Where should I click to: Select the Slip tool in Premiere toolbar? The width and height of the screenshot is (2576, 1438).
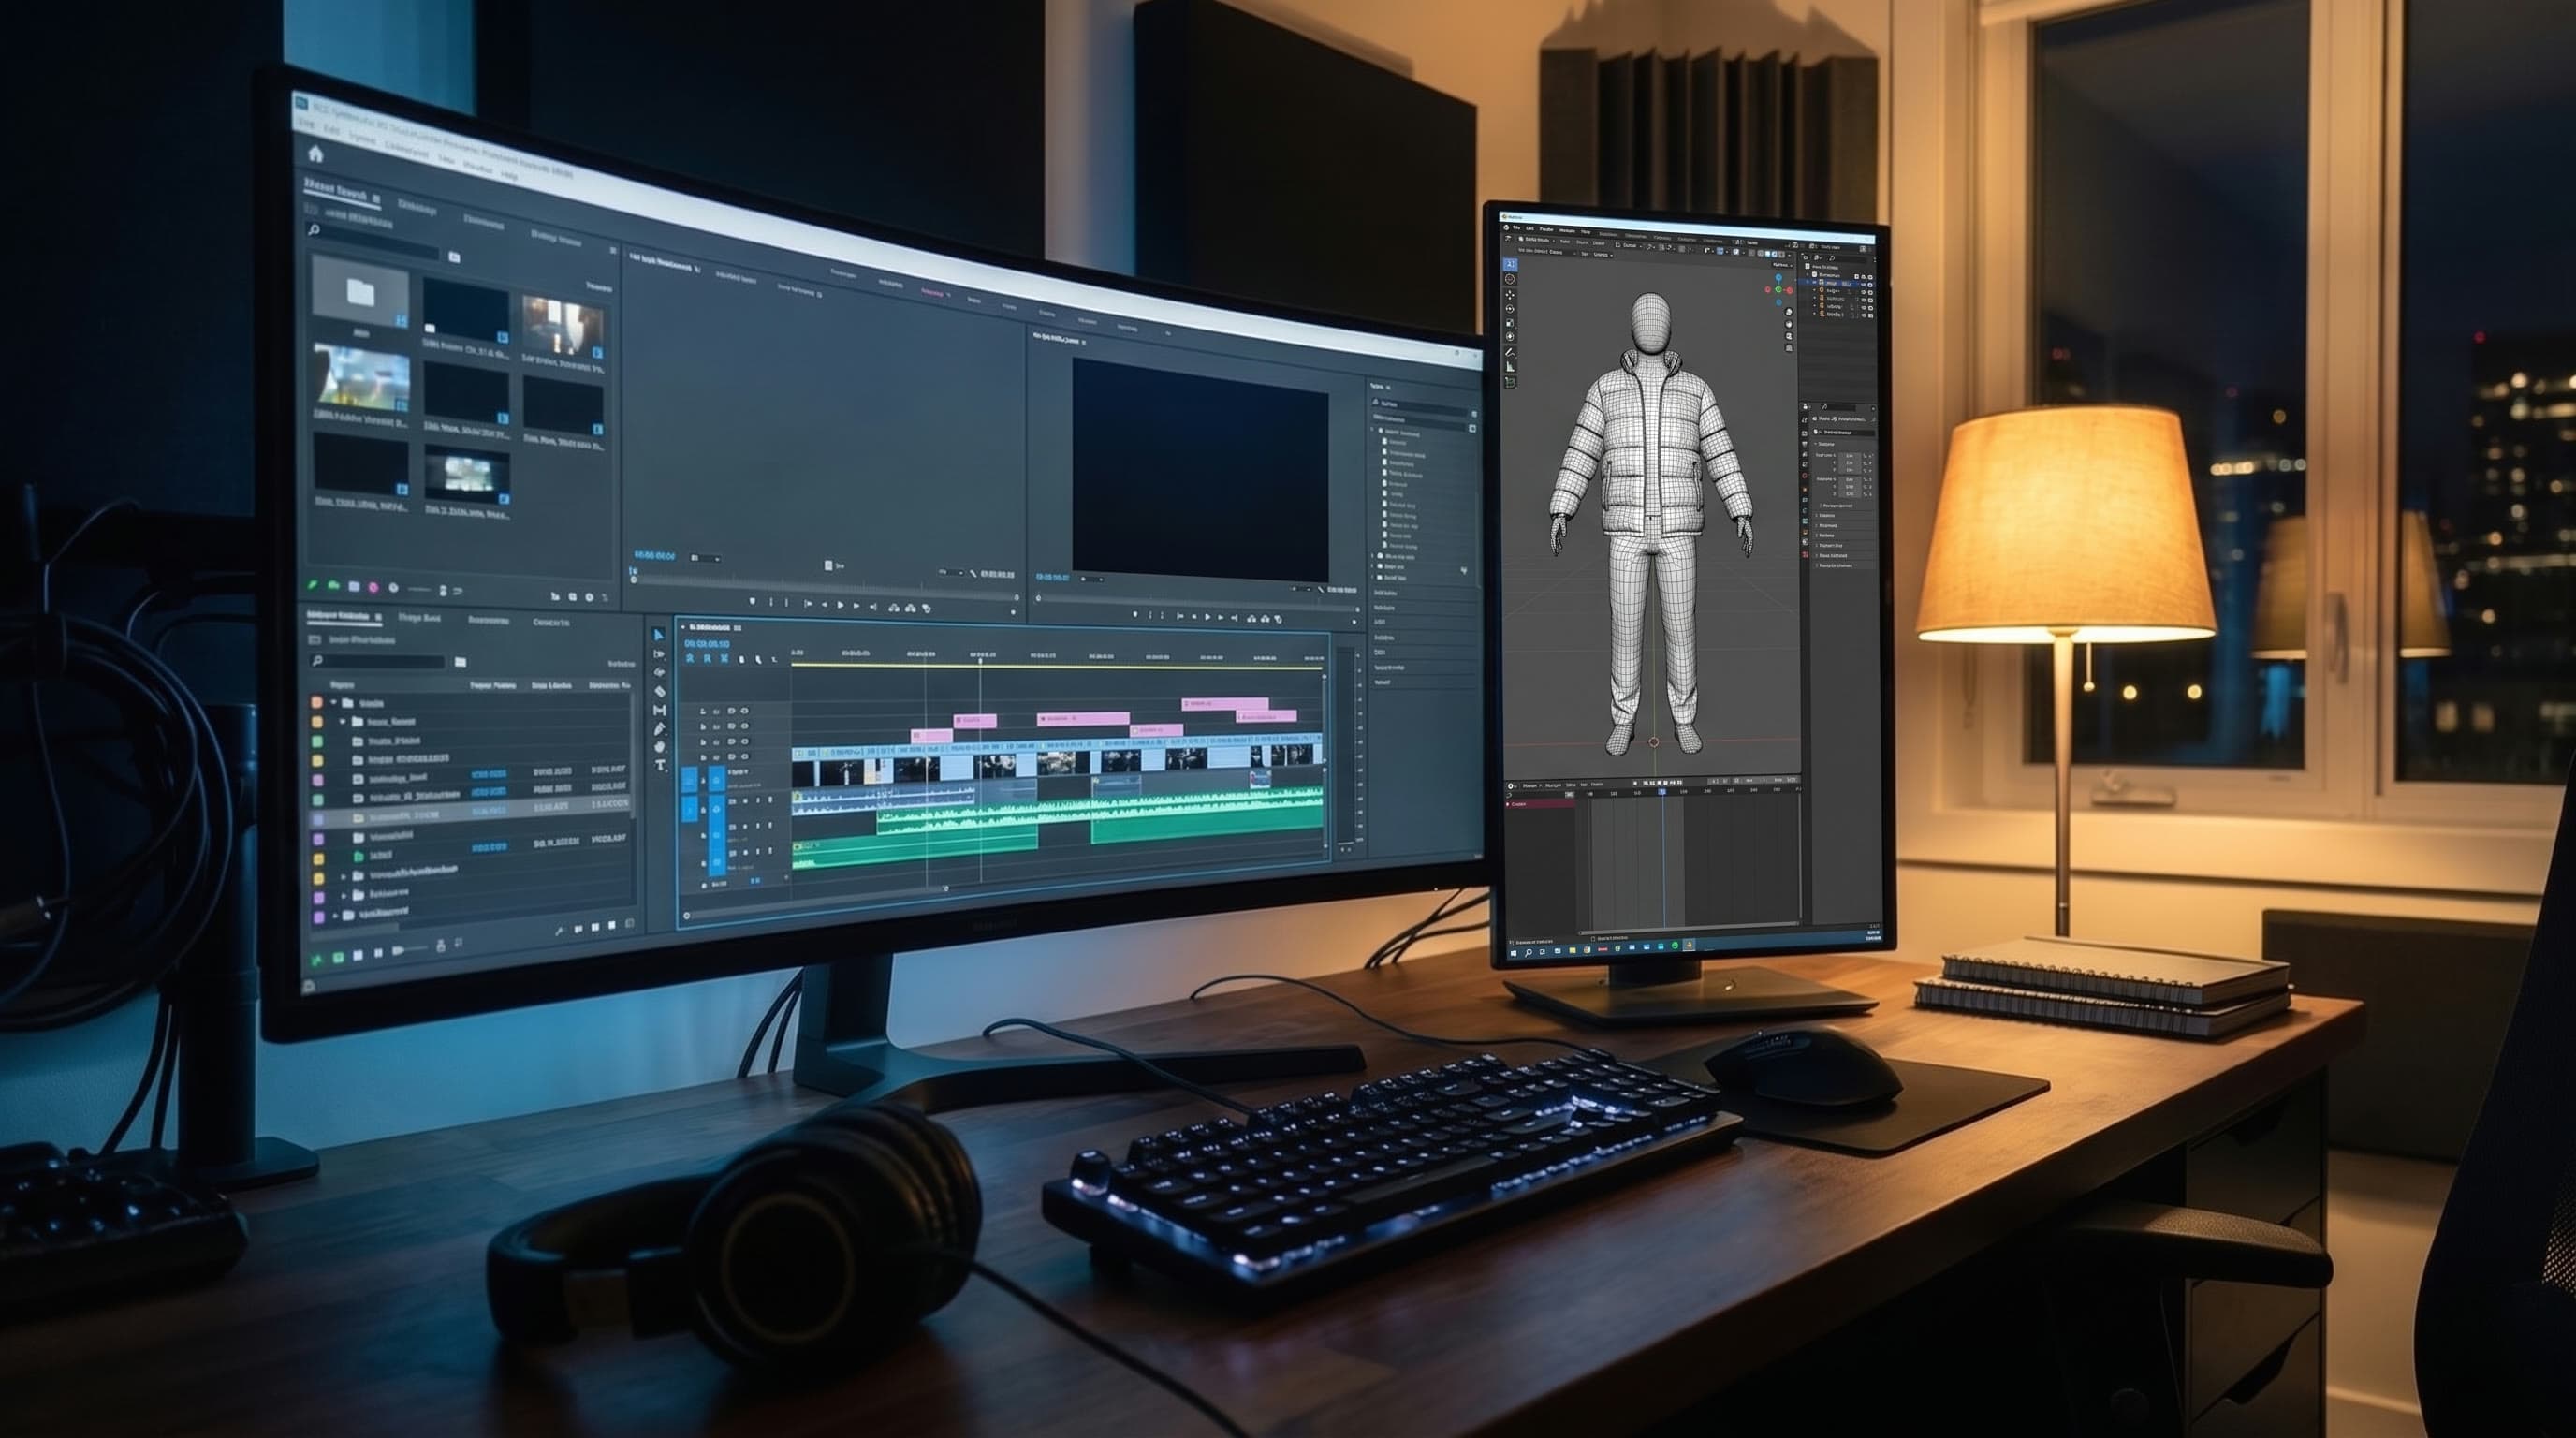click(x=660, y=710)
